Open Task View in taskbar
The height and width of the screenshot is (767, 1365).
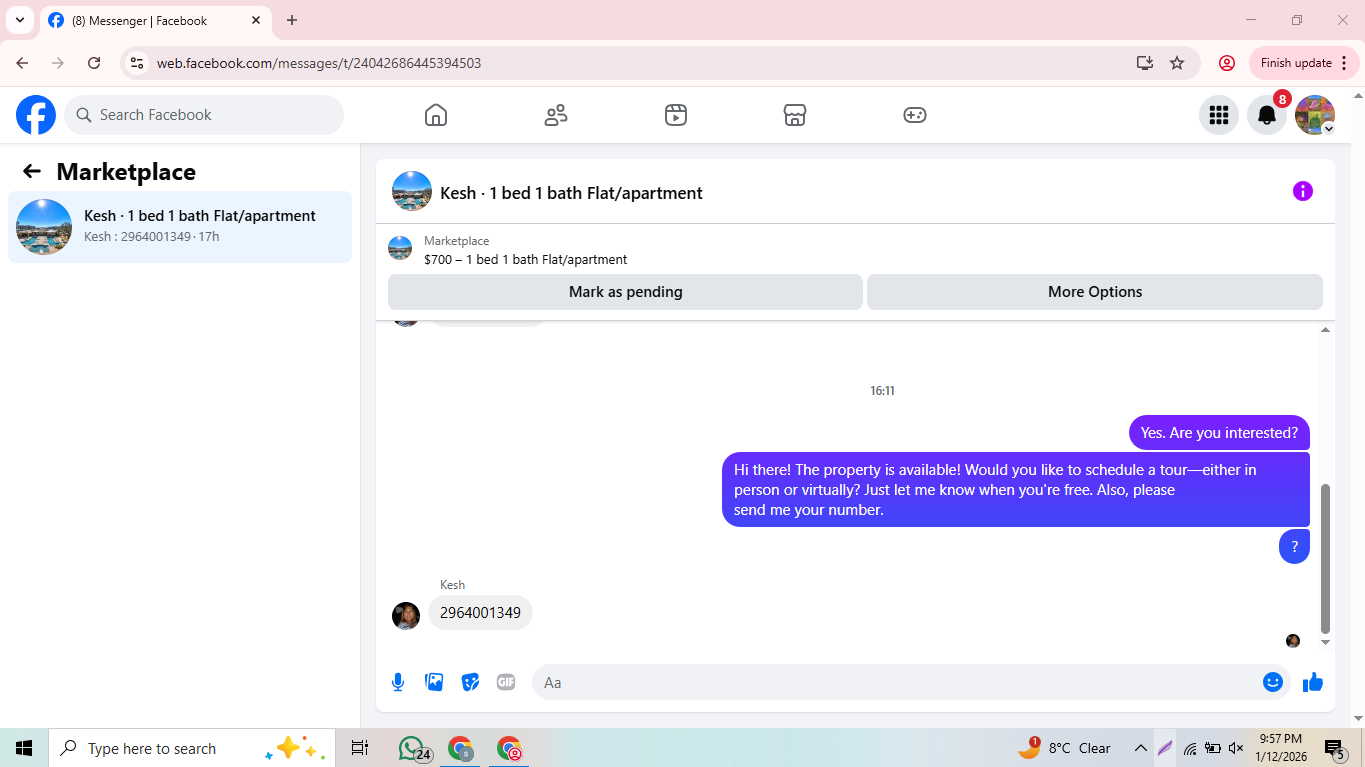coord(360,748)
